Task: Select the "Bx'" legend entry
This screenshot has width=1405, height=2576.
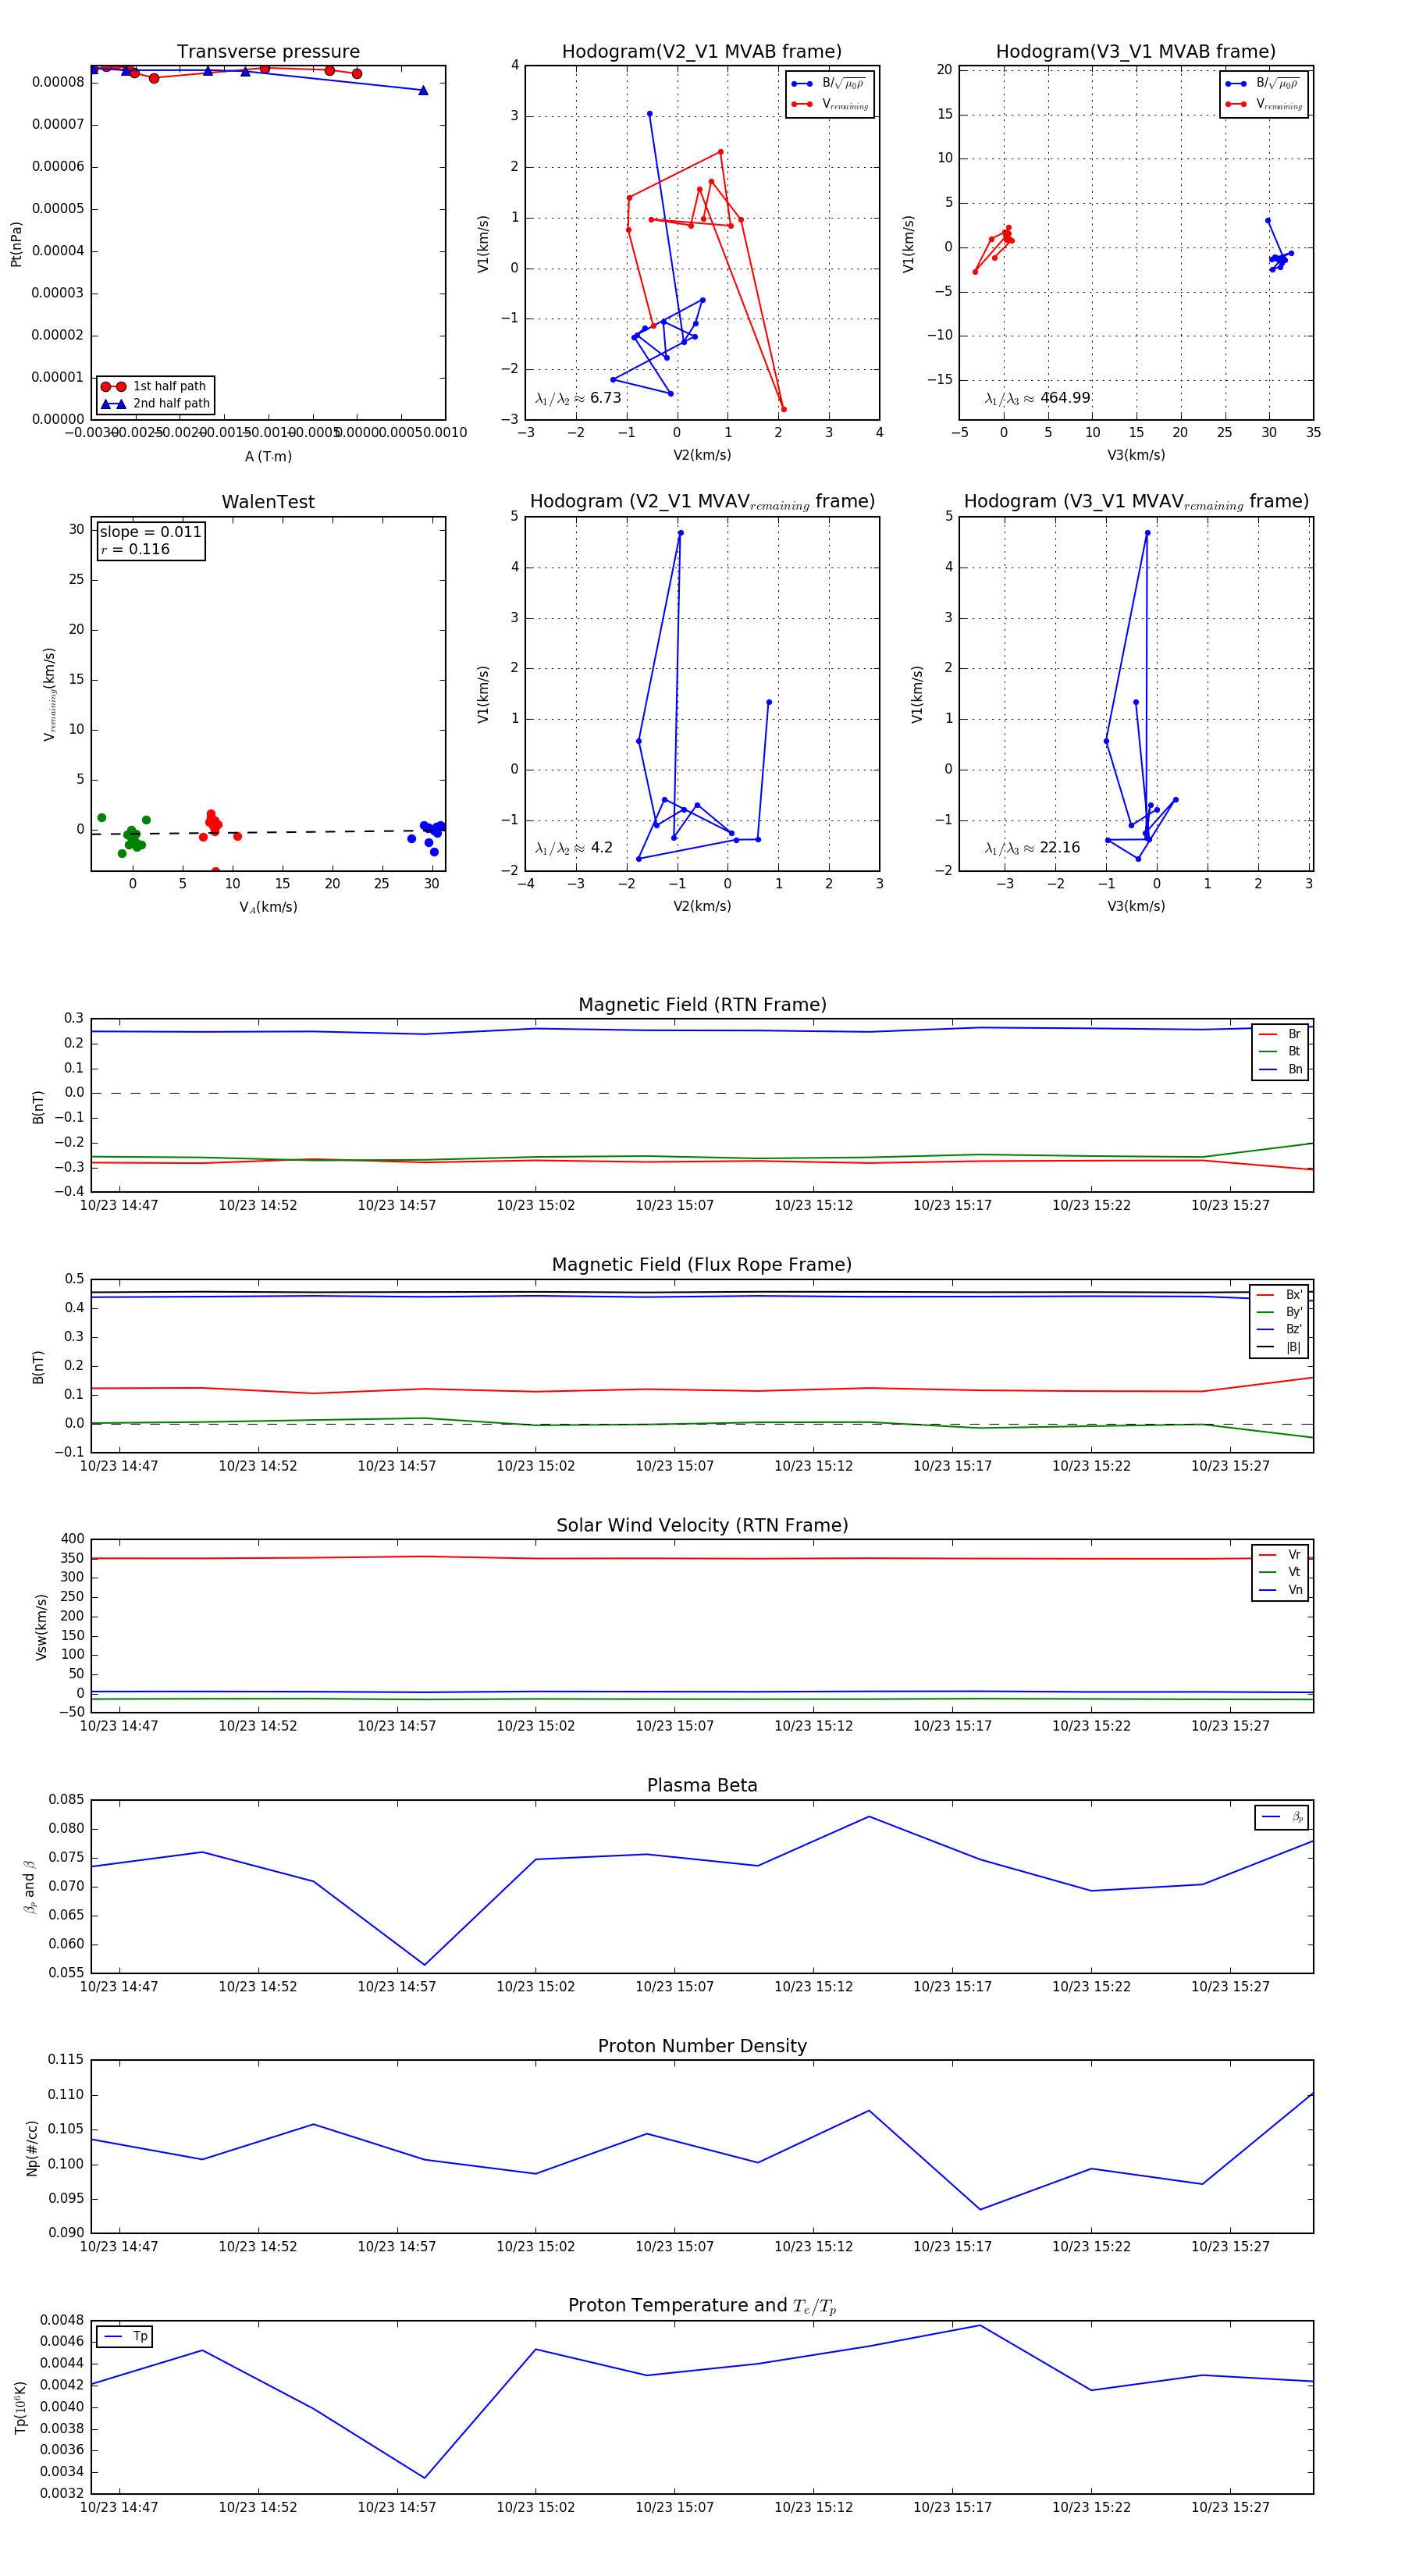Action: coord(1280,1295)
